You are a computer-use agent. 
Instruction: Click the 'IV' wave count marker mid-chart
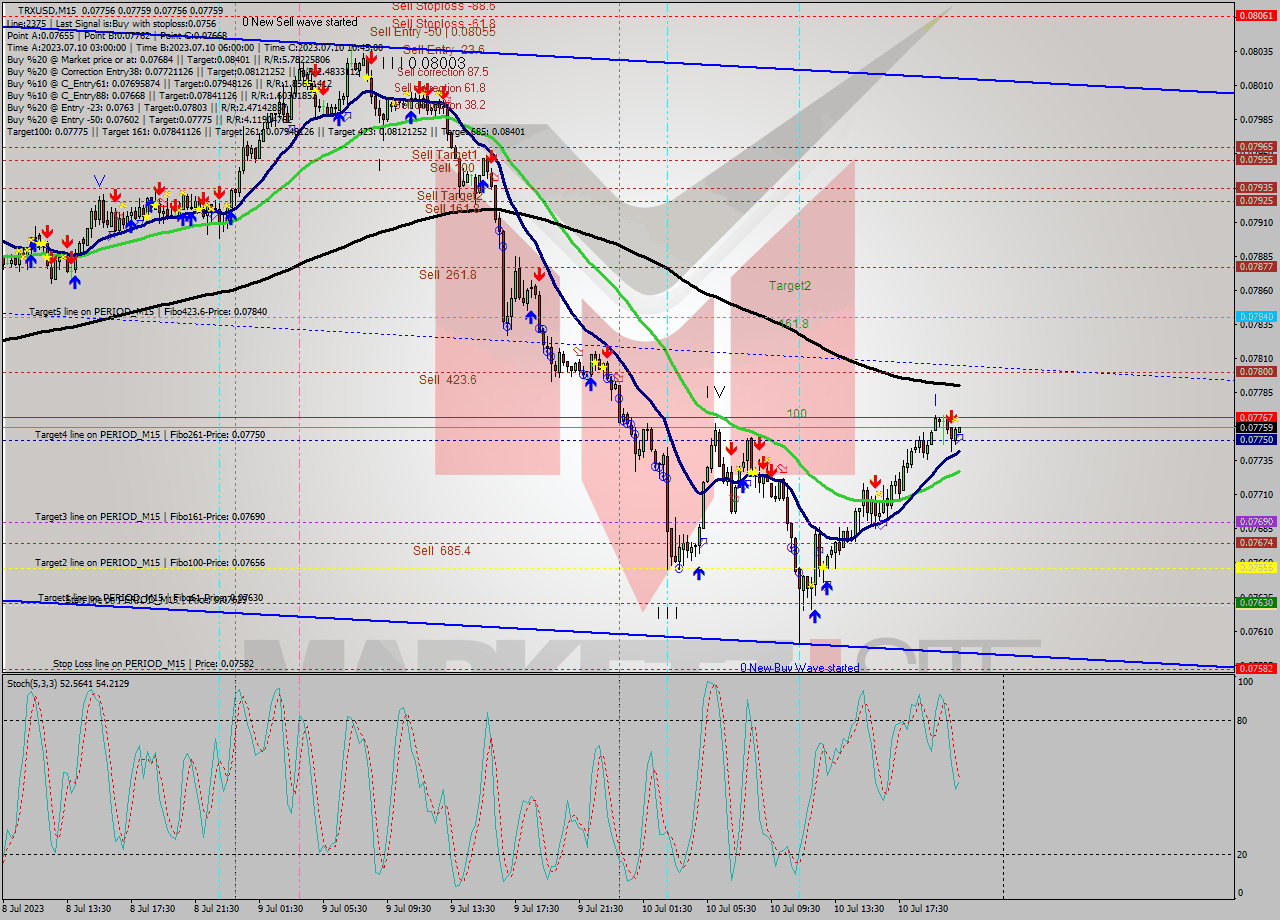tap(716, 393)
